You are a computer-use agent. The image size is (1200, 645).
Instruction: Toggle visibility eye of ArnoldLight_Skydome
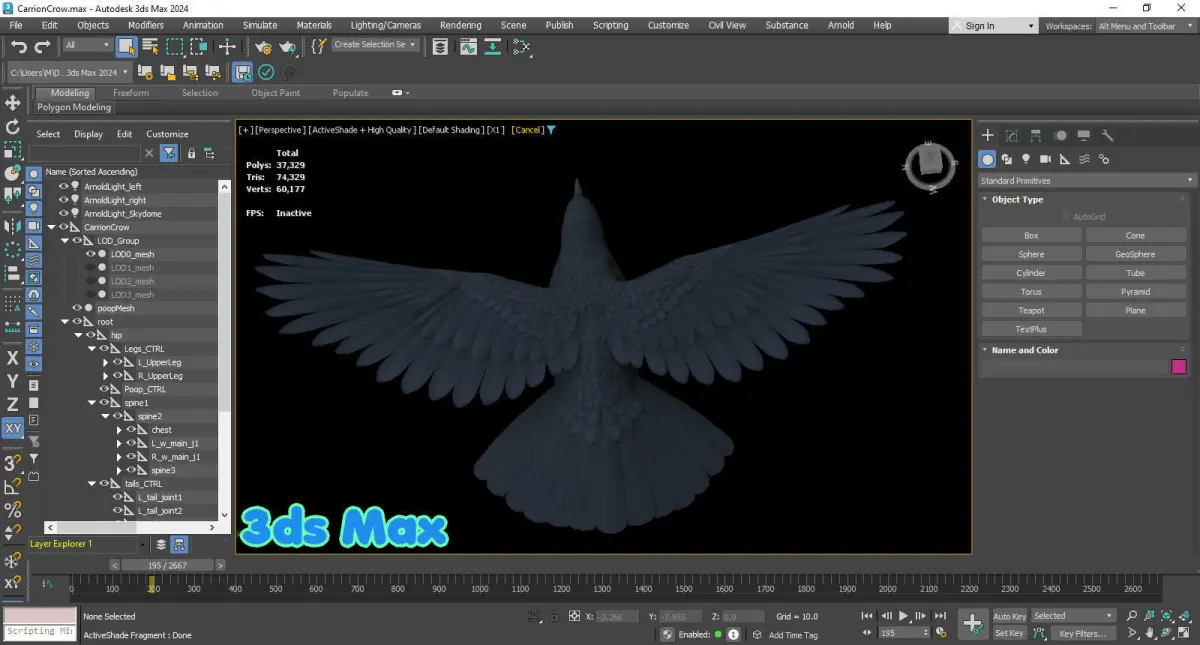click(64, 213)
